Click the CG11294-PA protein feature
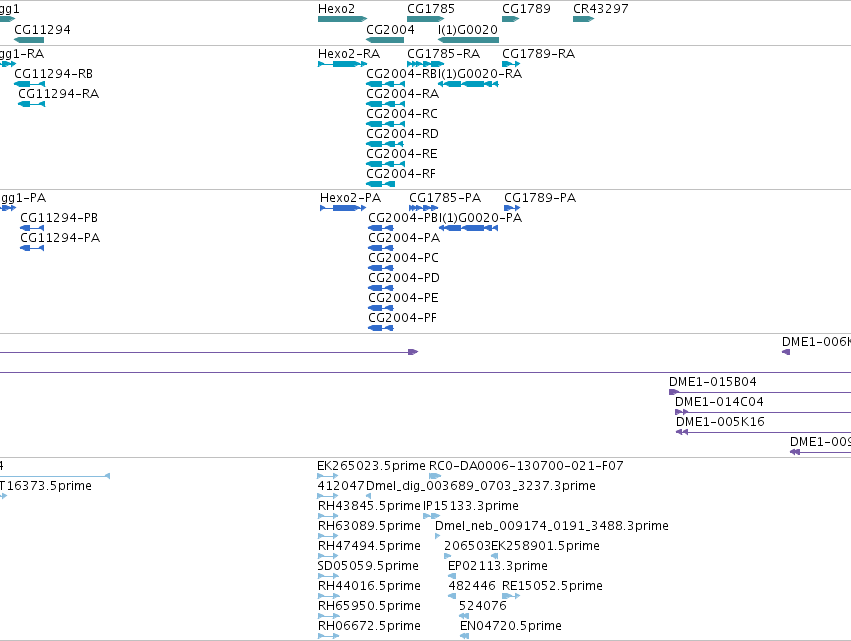Screen dimensions: 851x641 [x=32, y=249]
